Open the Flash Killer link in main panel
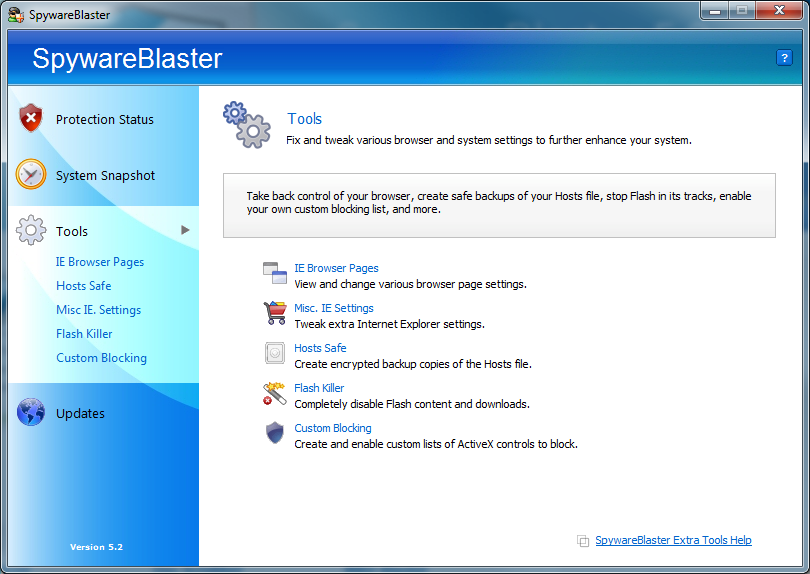This screenshot has width=810, height=574. click(x=319, y=388)
